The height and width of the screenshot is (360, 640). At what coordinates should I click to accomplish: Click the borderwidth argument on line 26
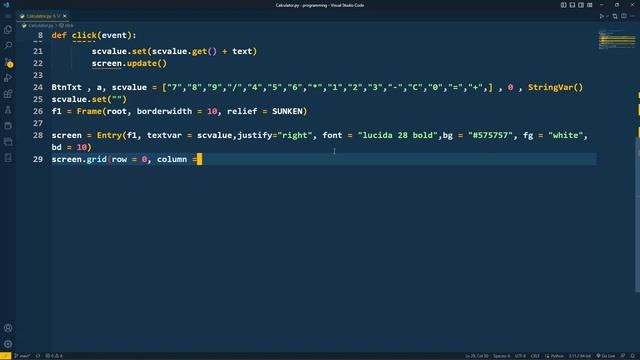164,111
